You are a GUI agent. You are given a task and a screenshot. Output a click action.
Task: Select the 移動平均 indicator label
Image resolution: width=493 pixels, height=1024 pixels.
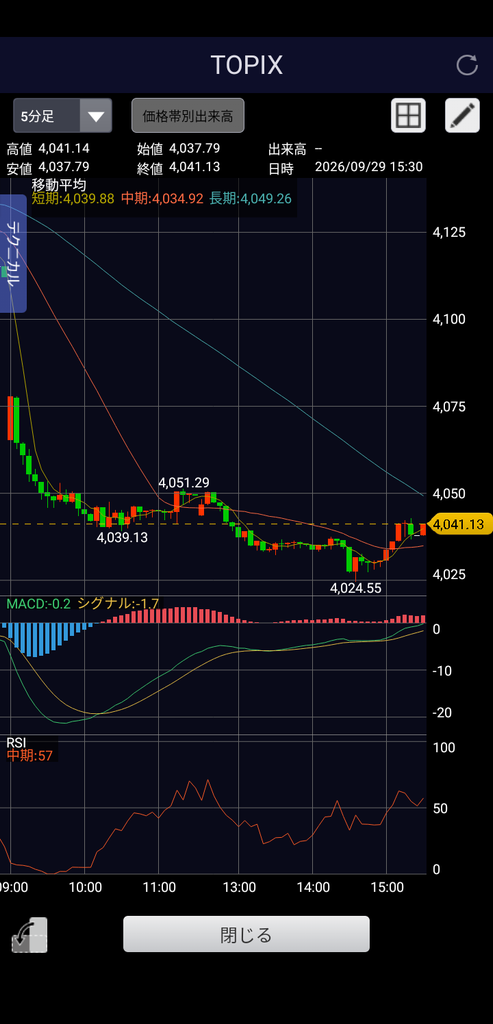pyautogui.click(x=59, y=185)
